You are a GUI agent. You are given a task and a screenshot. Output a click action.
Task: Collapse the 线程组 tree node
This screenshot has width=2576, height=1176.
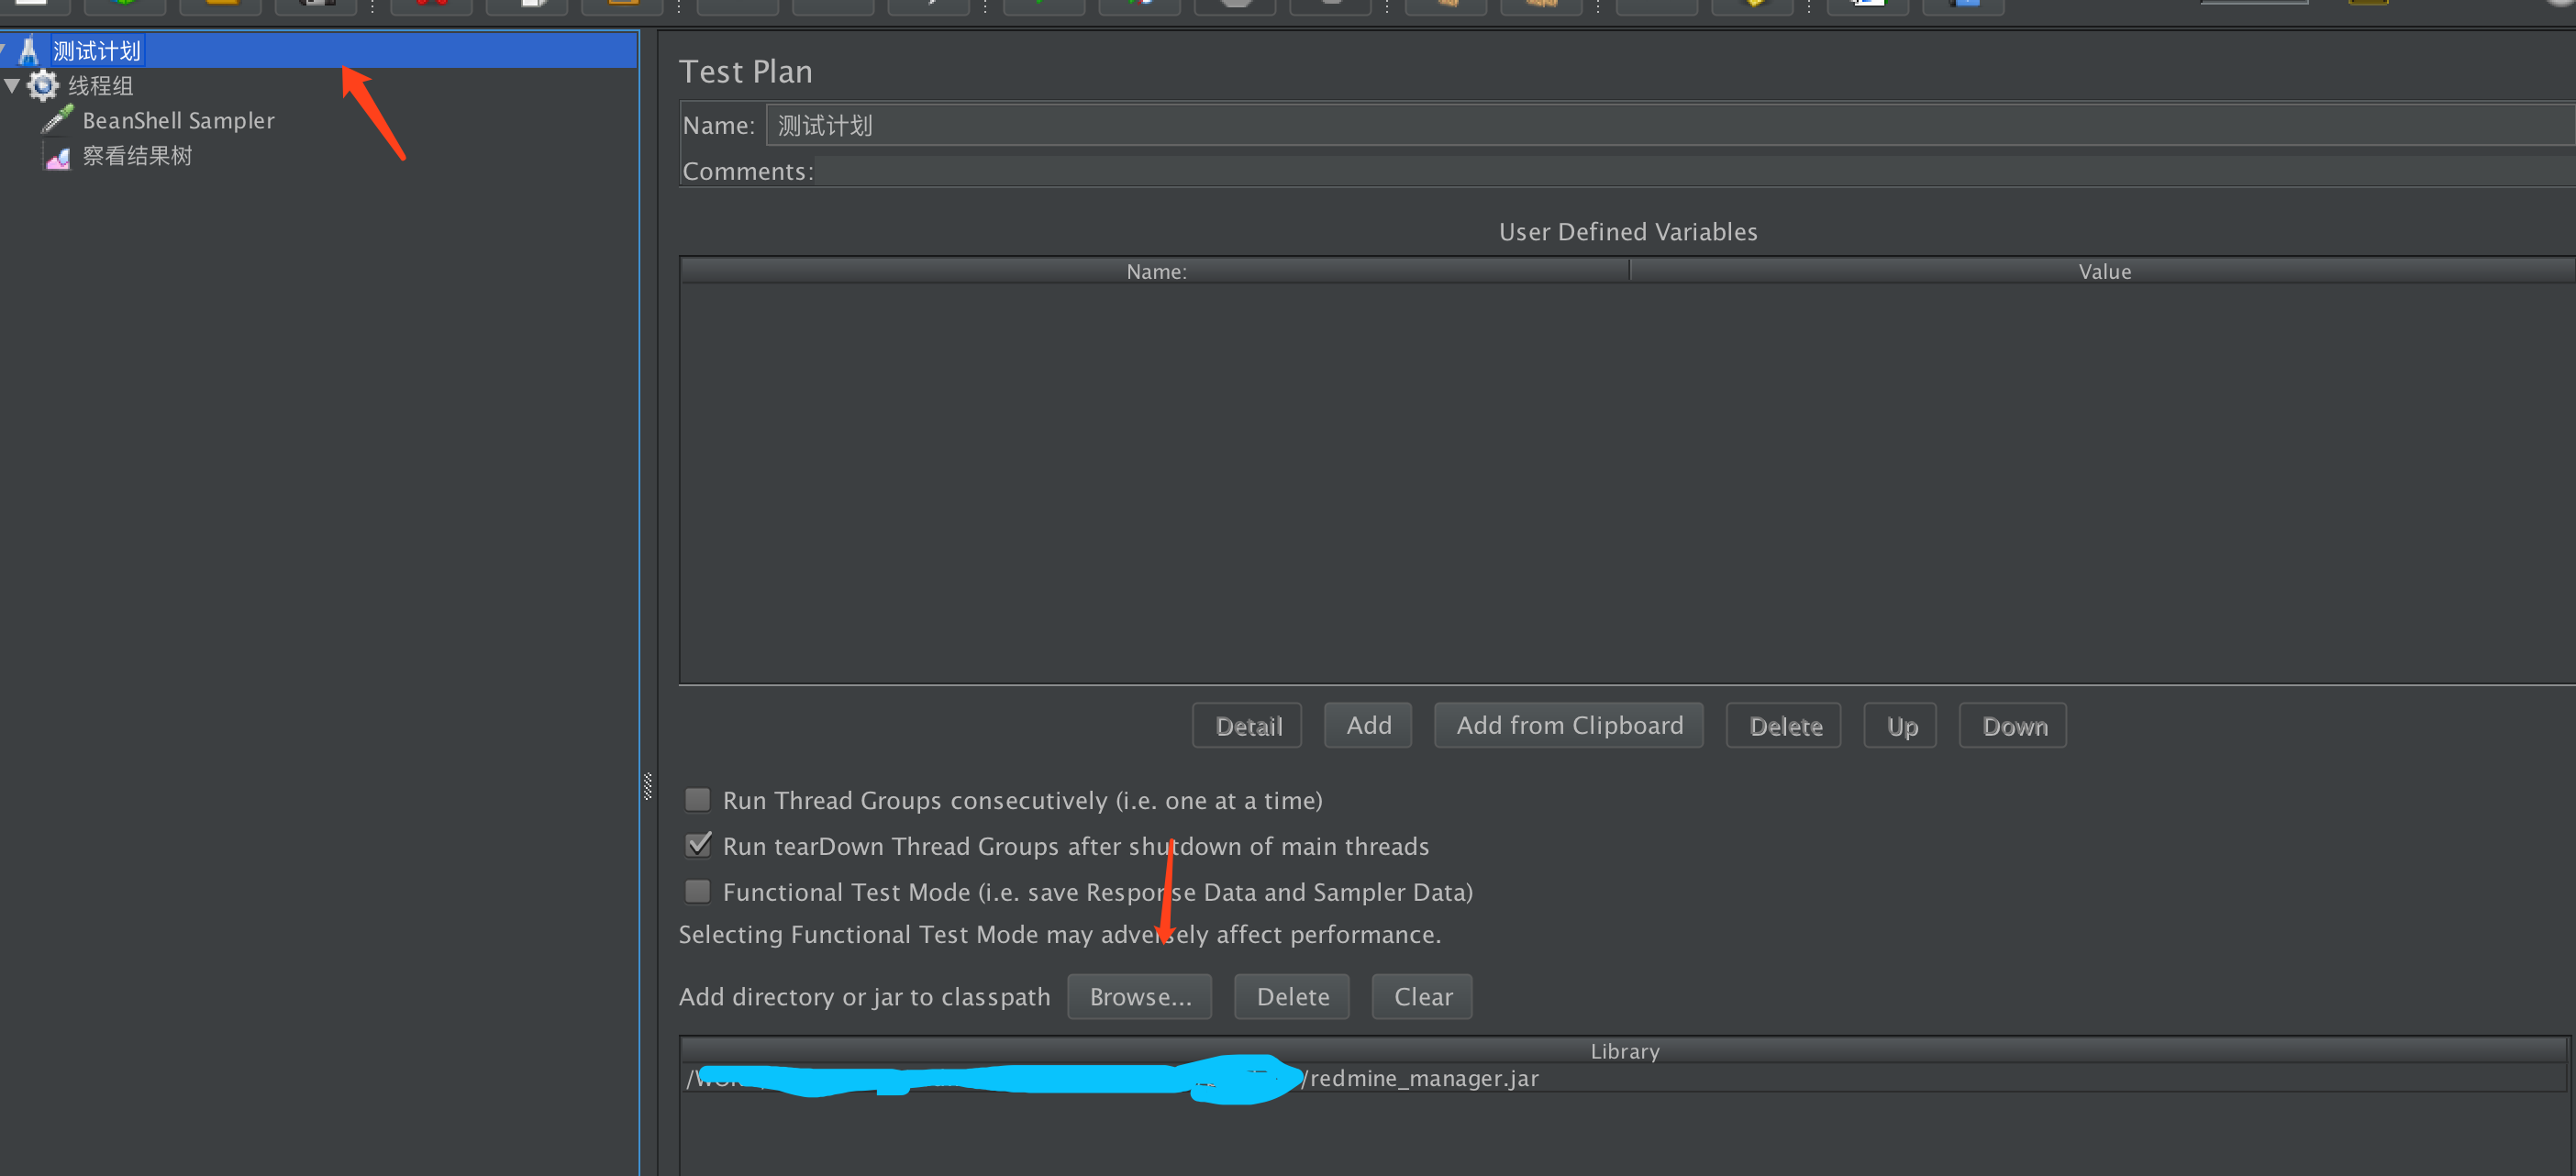[12, 85]
